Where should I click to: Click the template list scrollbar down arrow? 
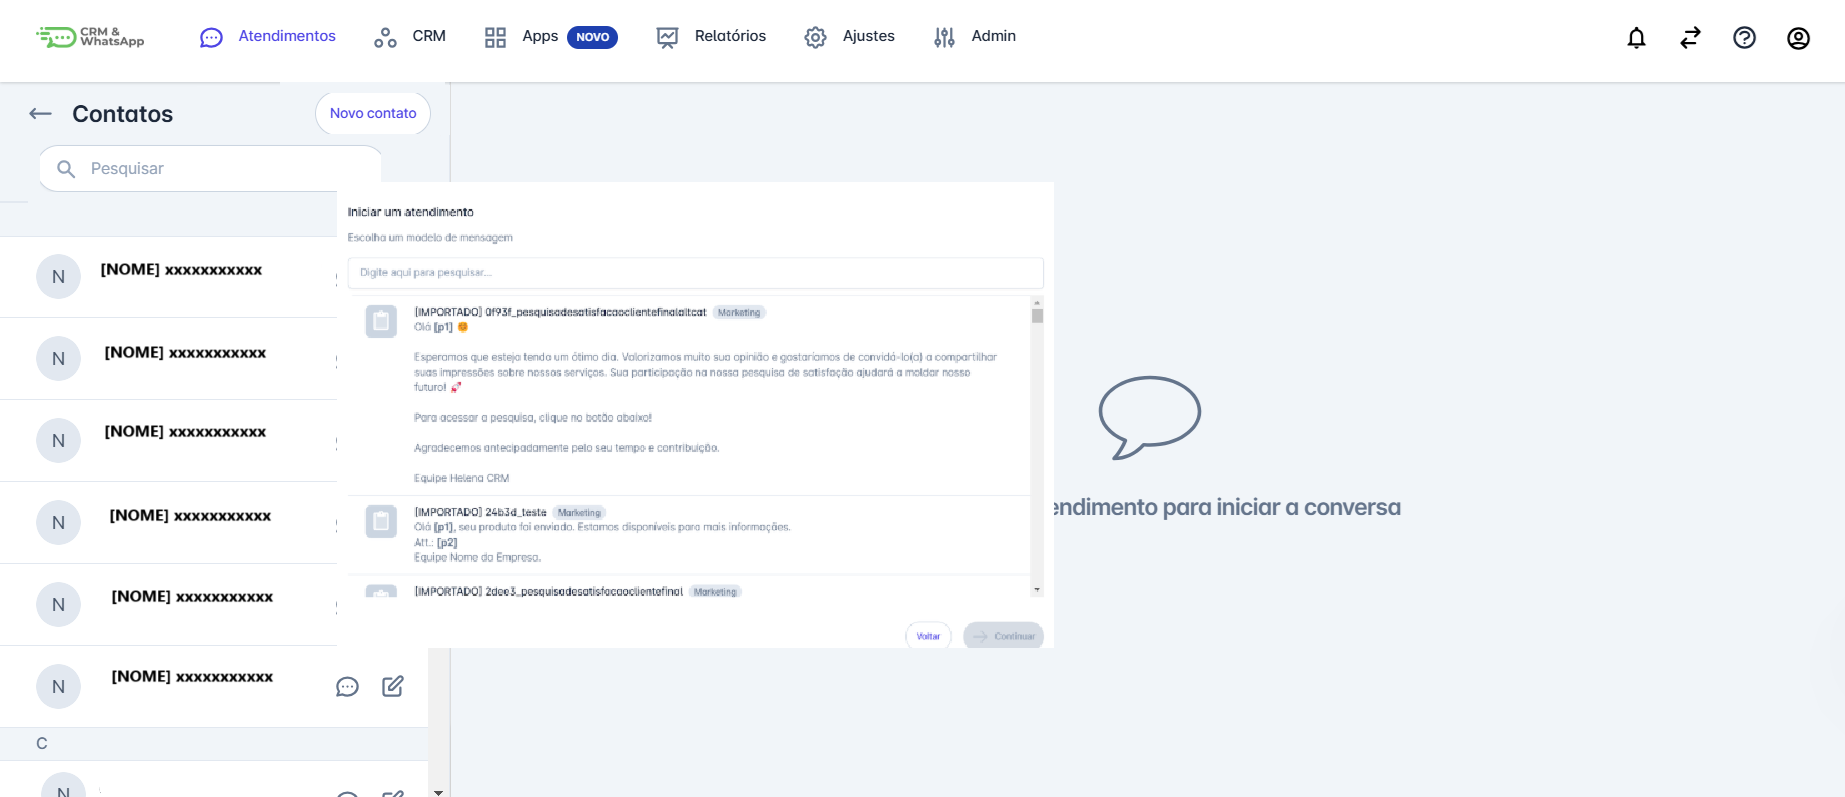pyautogui.click(x=1037, y=590)
